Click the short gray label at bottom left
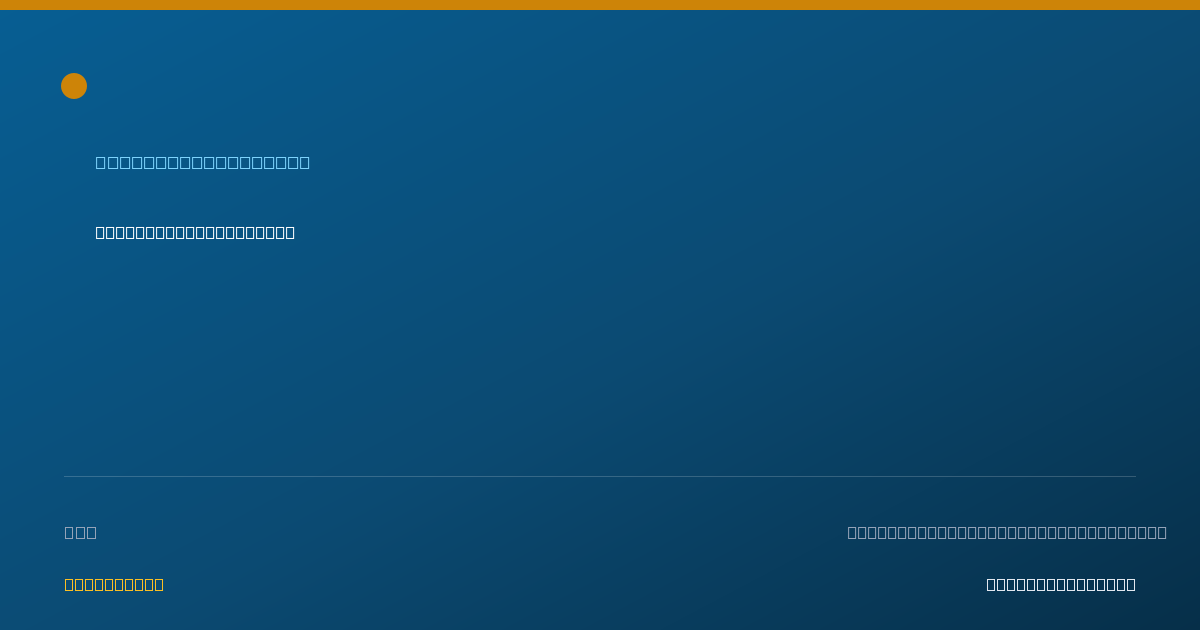The image size is (1200, 630). (x=81, y=532)
